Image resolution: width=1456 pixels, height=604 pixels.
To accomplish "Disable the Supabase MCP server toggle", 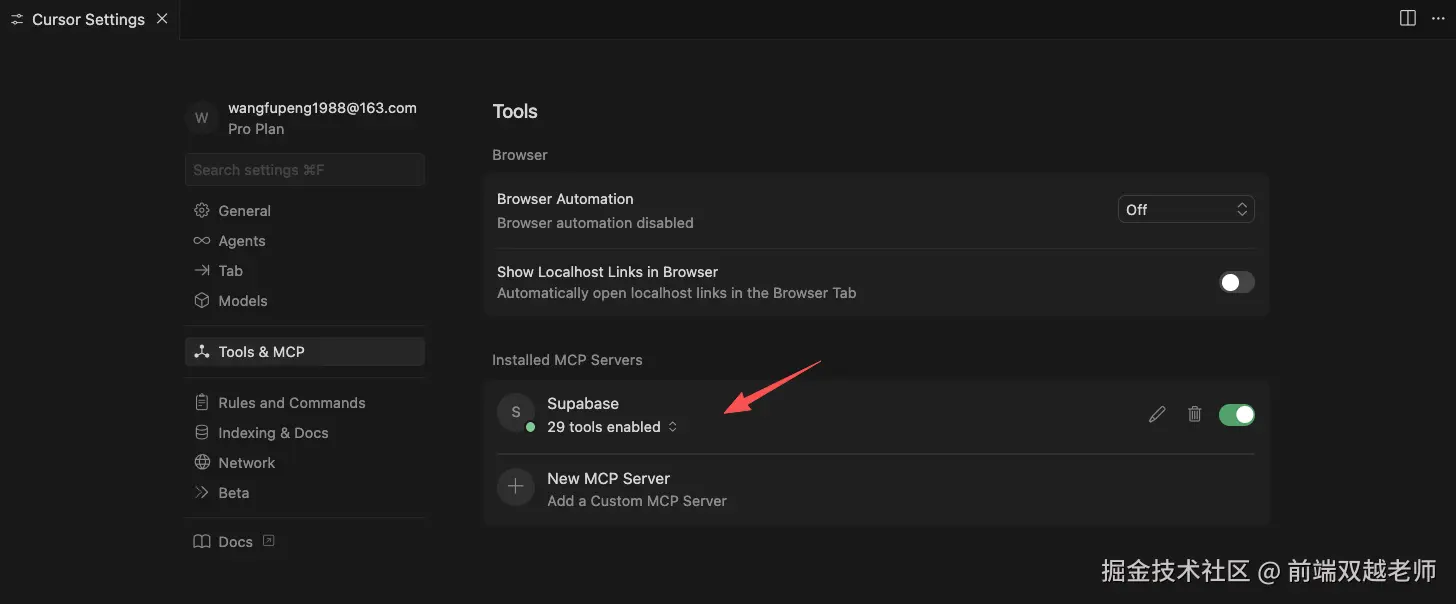I will (1236, 414).
